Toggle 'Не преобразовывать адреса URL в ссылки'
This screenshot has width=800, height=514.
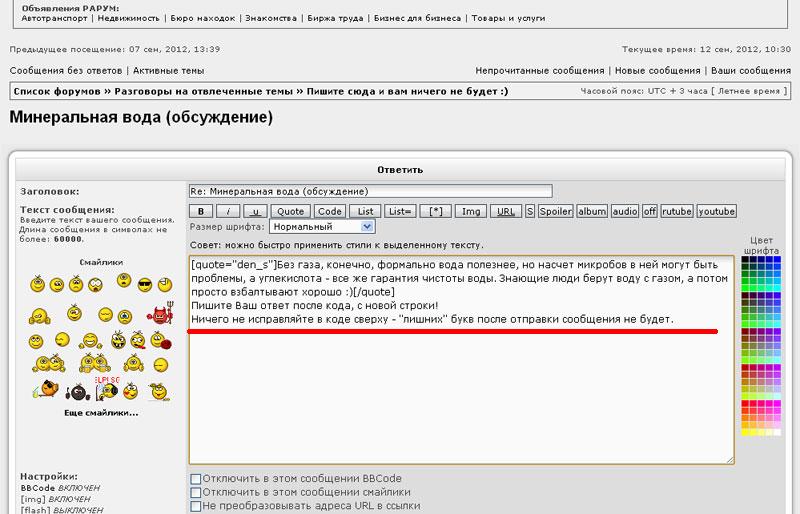coord(196,506)
